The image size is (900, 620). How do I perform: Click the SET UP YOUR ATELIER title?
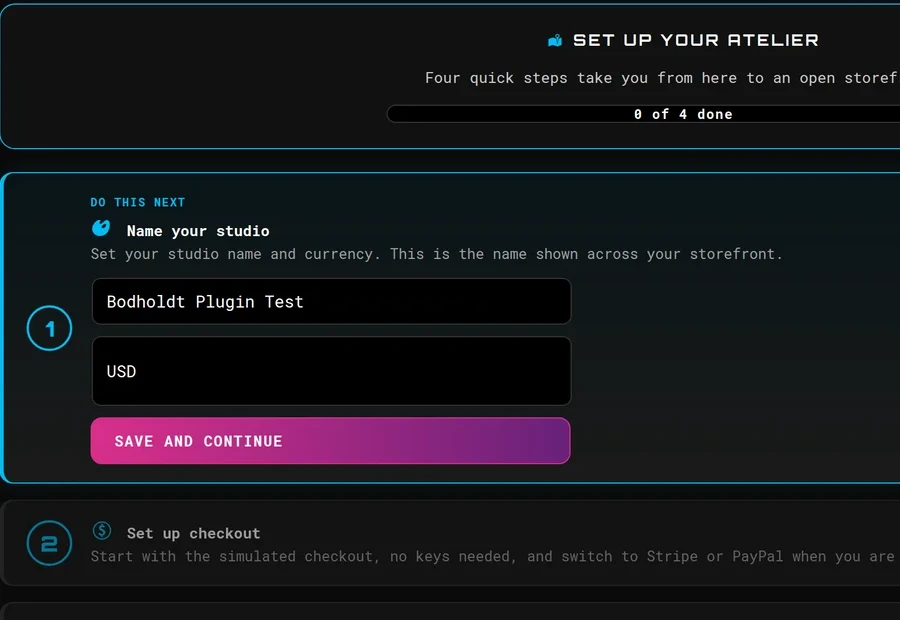[x=696, y=40]
